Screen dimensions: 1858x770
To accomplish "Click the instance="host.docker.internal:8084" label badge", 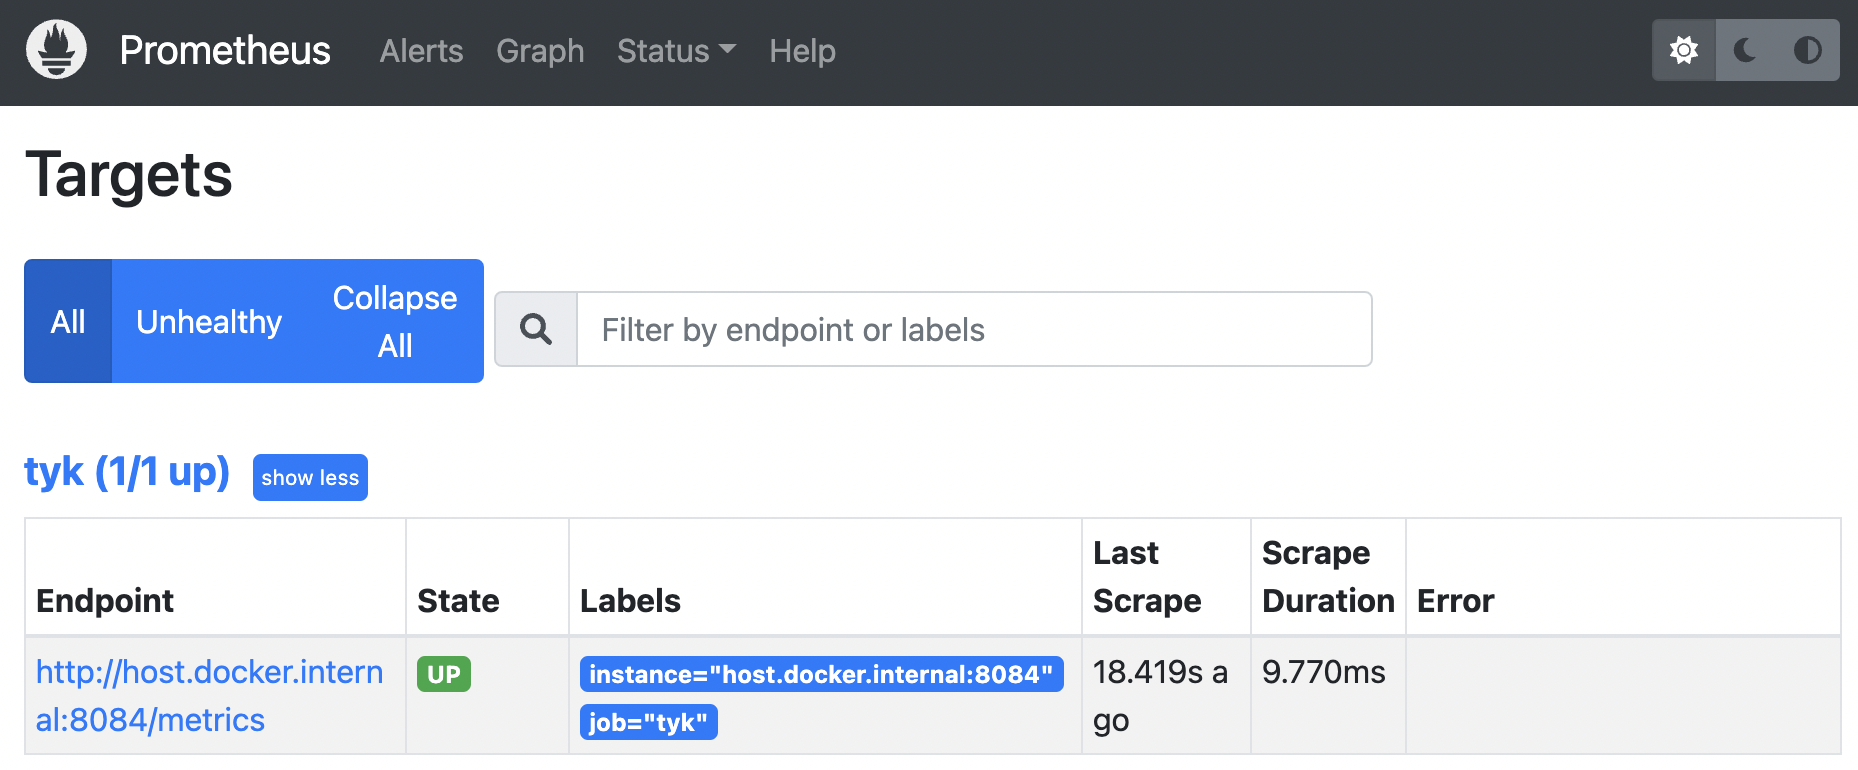I will point(821,674).
